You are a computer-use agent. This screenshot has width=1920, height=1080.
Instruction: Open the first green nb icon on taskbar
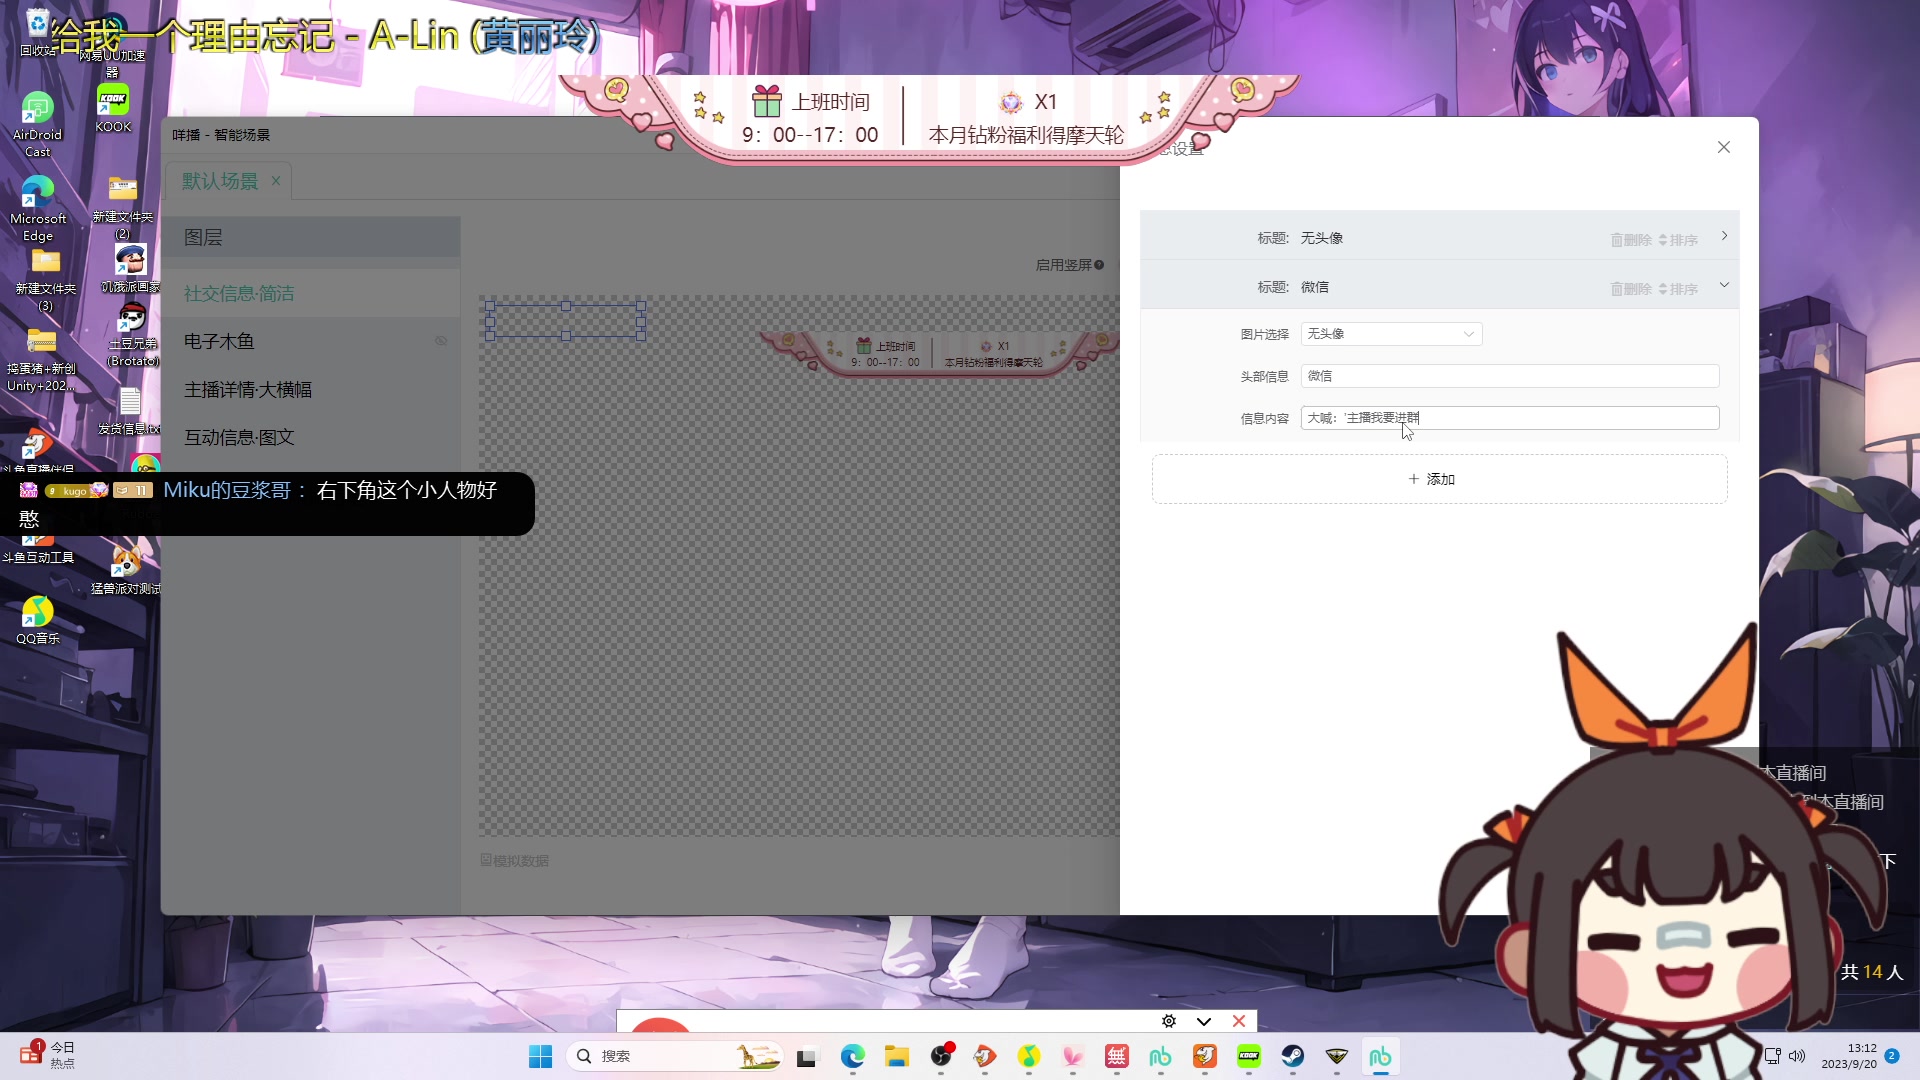click(1160, 1056)
